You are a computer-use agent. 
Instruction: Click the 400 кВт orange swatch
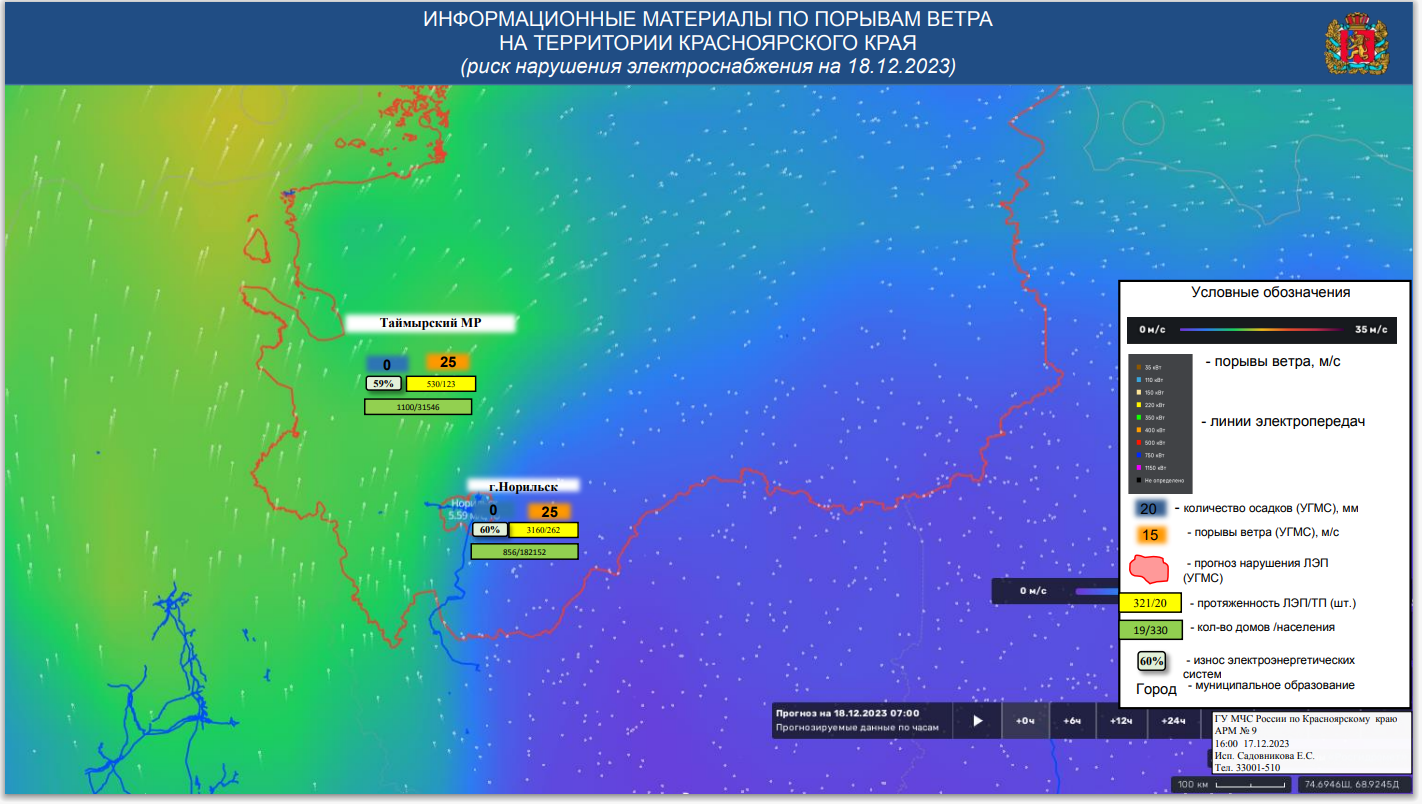click(1139, 430)
